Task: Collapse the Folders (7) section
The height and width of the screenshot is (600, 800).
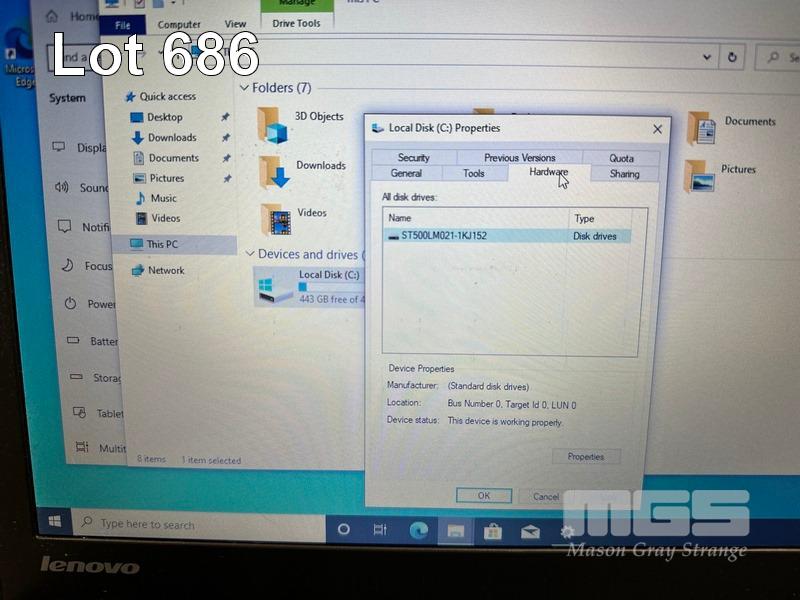Action: [x=244, y=88]
